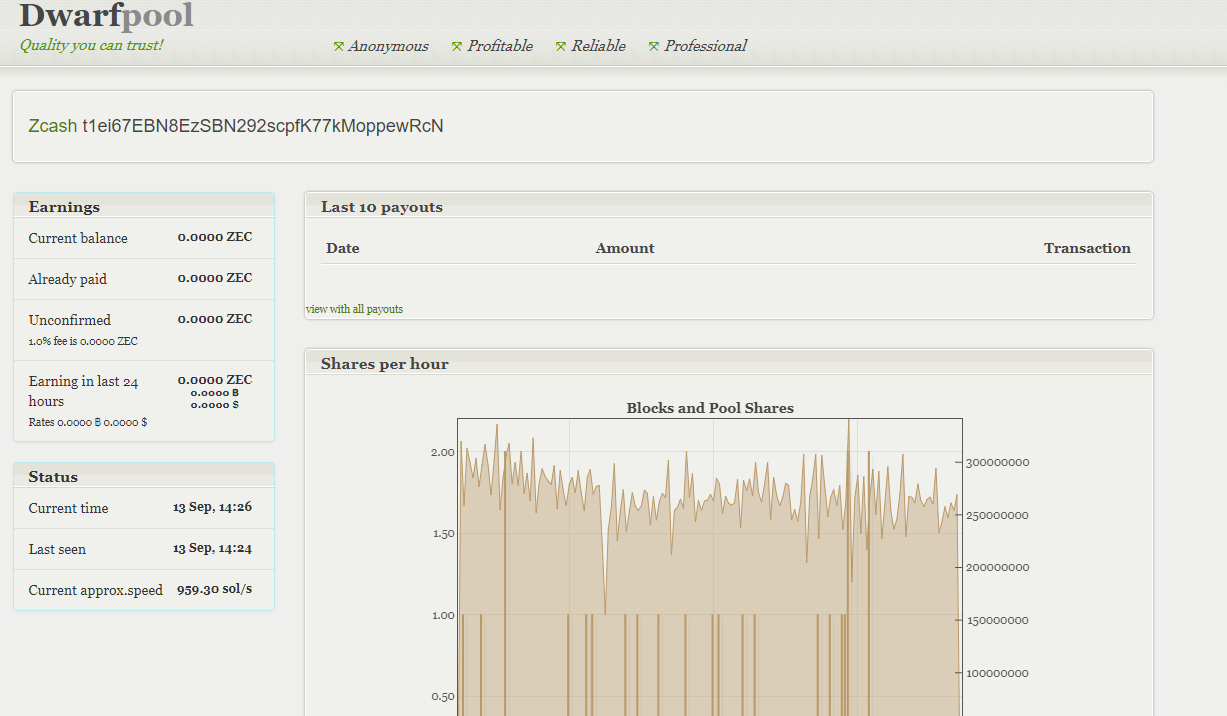Click the Current balance value

[x=215, y=238]
